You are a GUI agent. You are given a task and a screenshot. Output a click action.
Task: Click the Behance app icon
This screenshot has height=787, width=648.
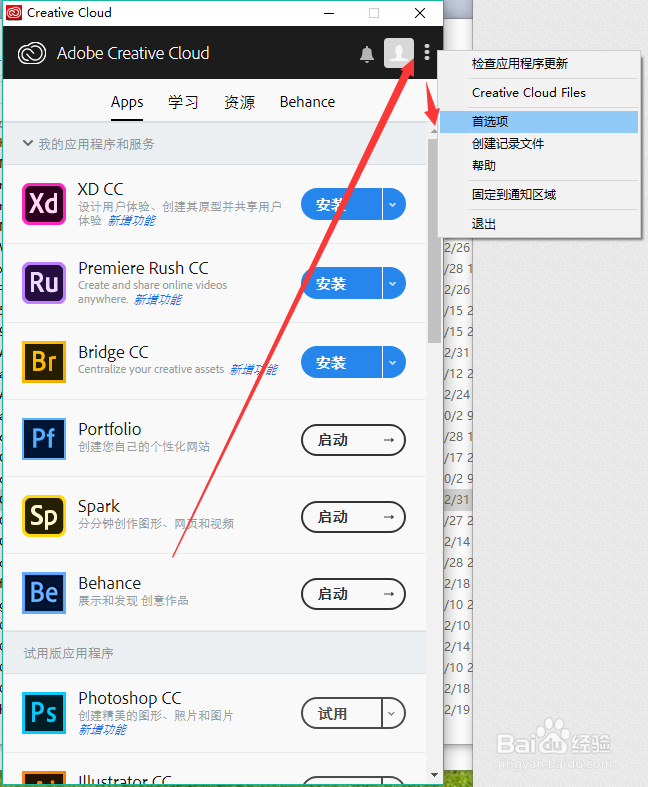pos(44,593)
